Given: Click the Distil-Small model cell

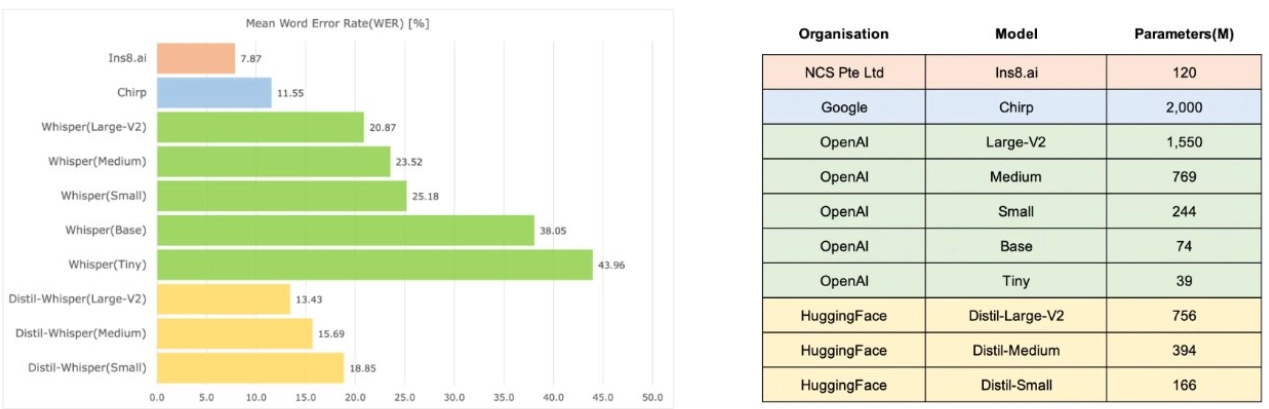Looking at the screenshot, I should tap(1015, 384).
